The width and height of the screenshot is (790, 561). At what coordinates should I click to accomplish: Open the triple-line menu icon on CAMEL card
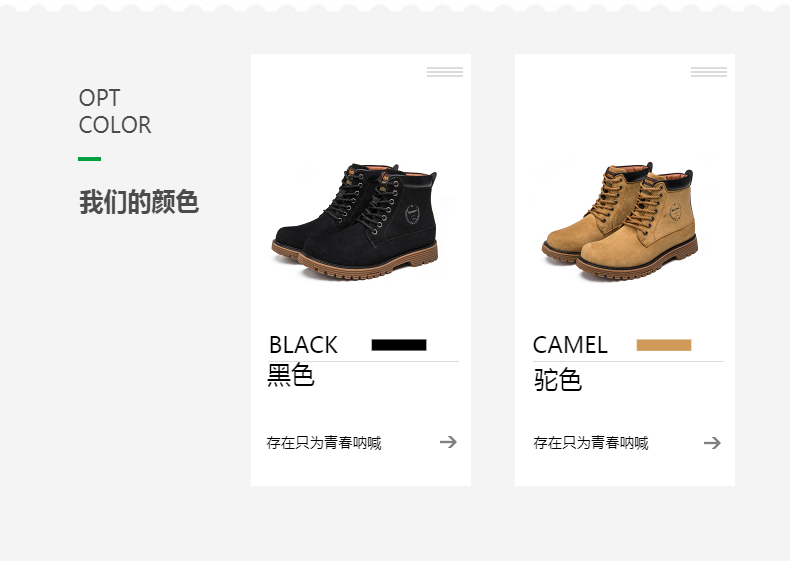[x=709, y=72]
